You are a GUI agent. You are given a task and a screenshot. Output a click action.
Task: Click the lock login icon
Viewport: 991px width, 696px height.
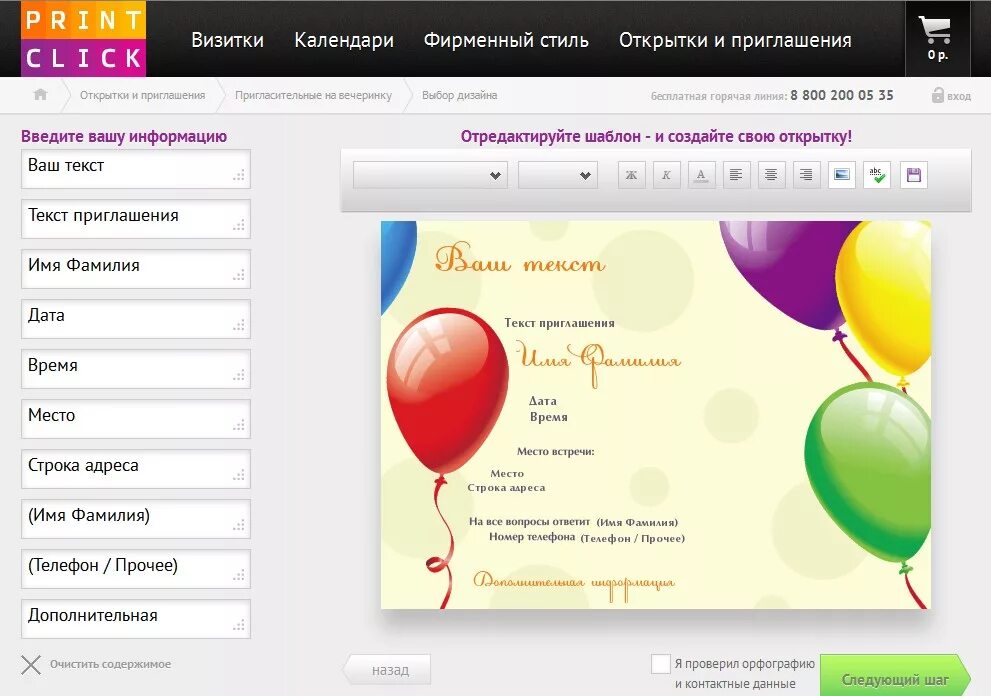point(938,95)
